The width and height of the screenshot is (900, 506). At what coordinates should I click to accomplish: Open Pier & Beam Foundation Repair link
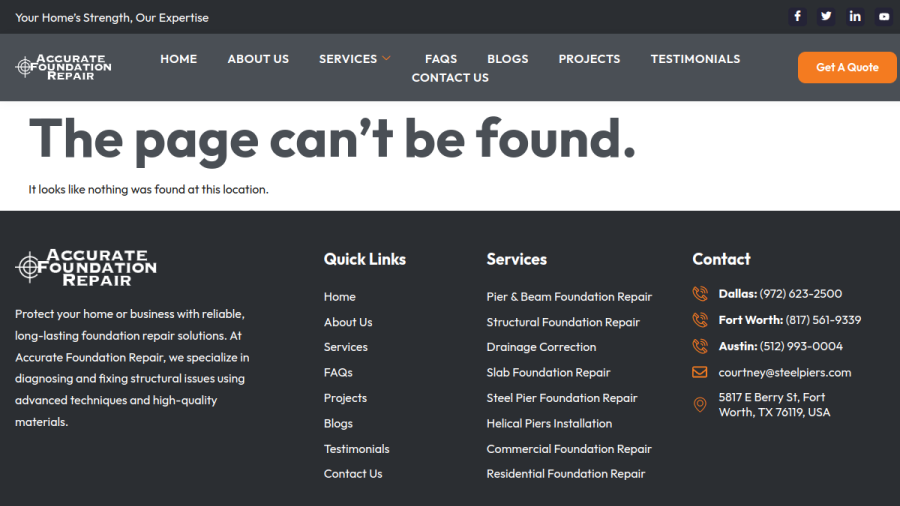pos(569,297)
